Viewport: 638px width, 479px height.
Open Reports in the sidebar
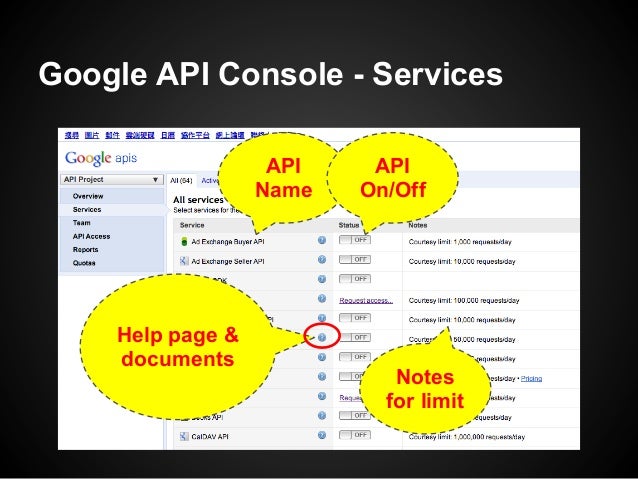coord(85,249)
